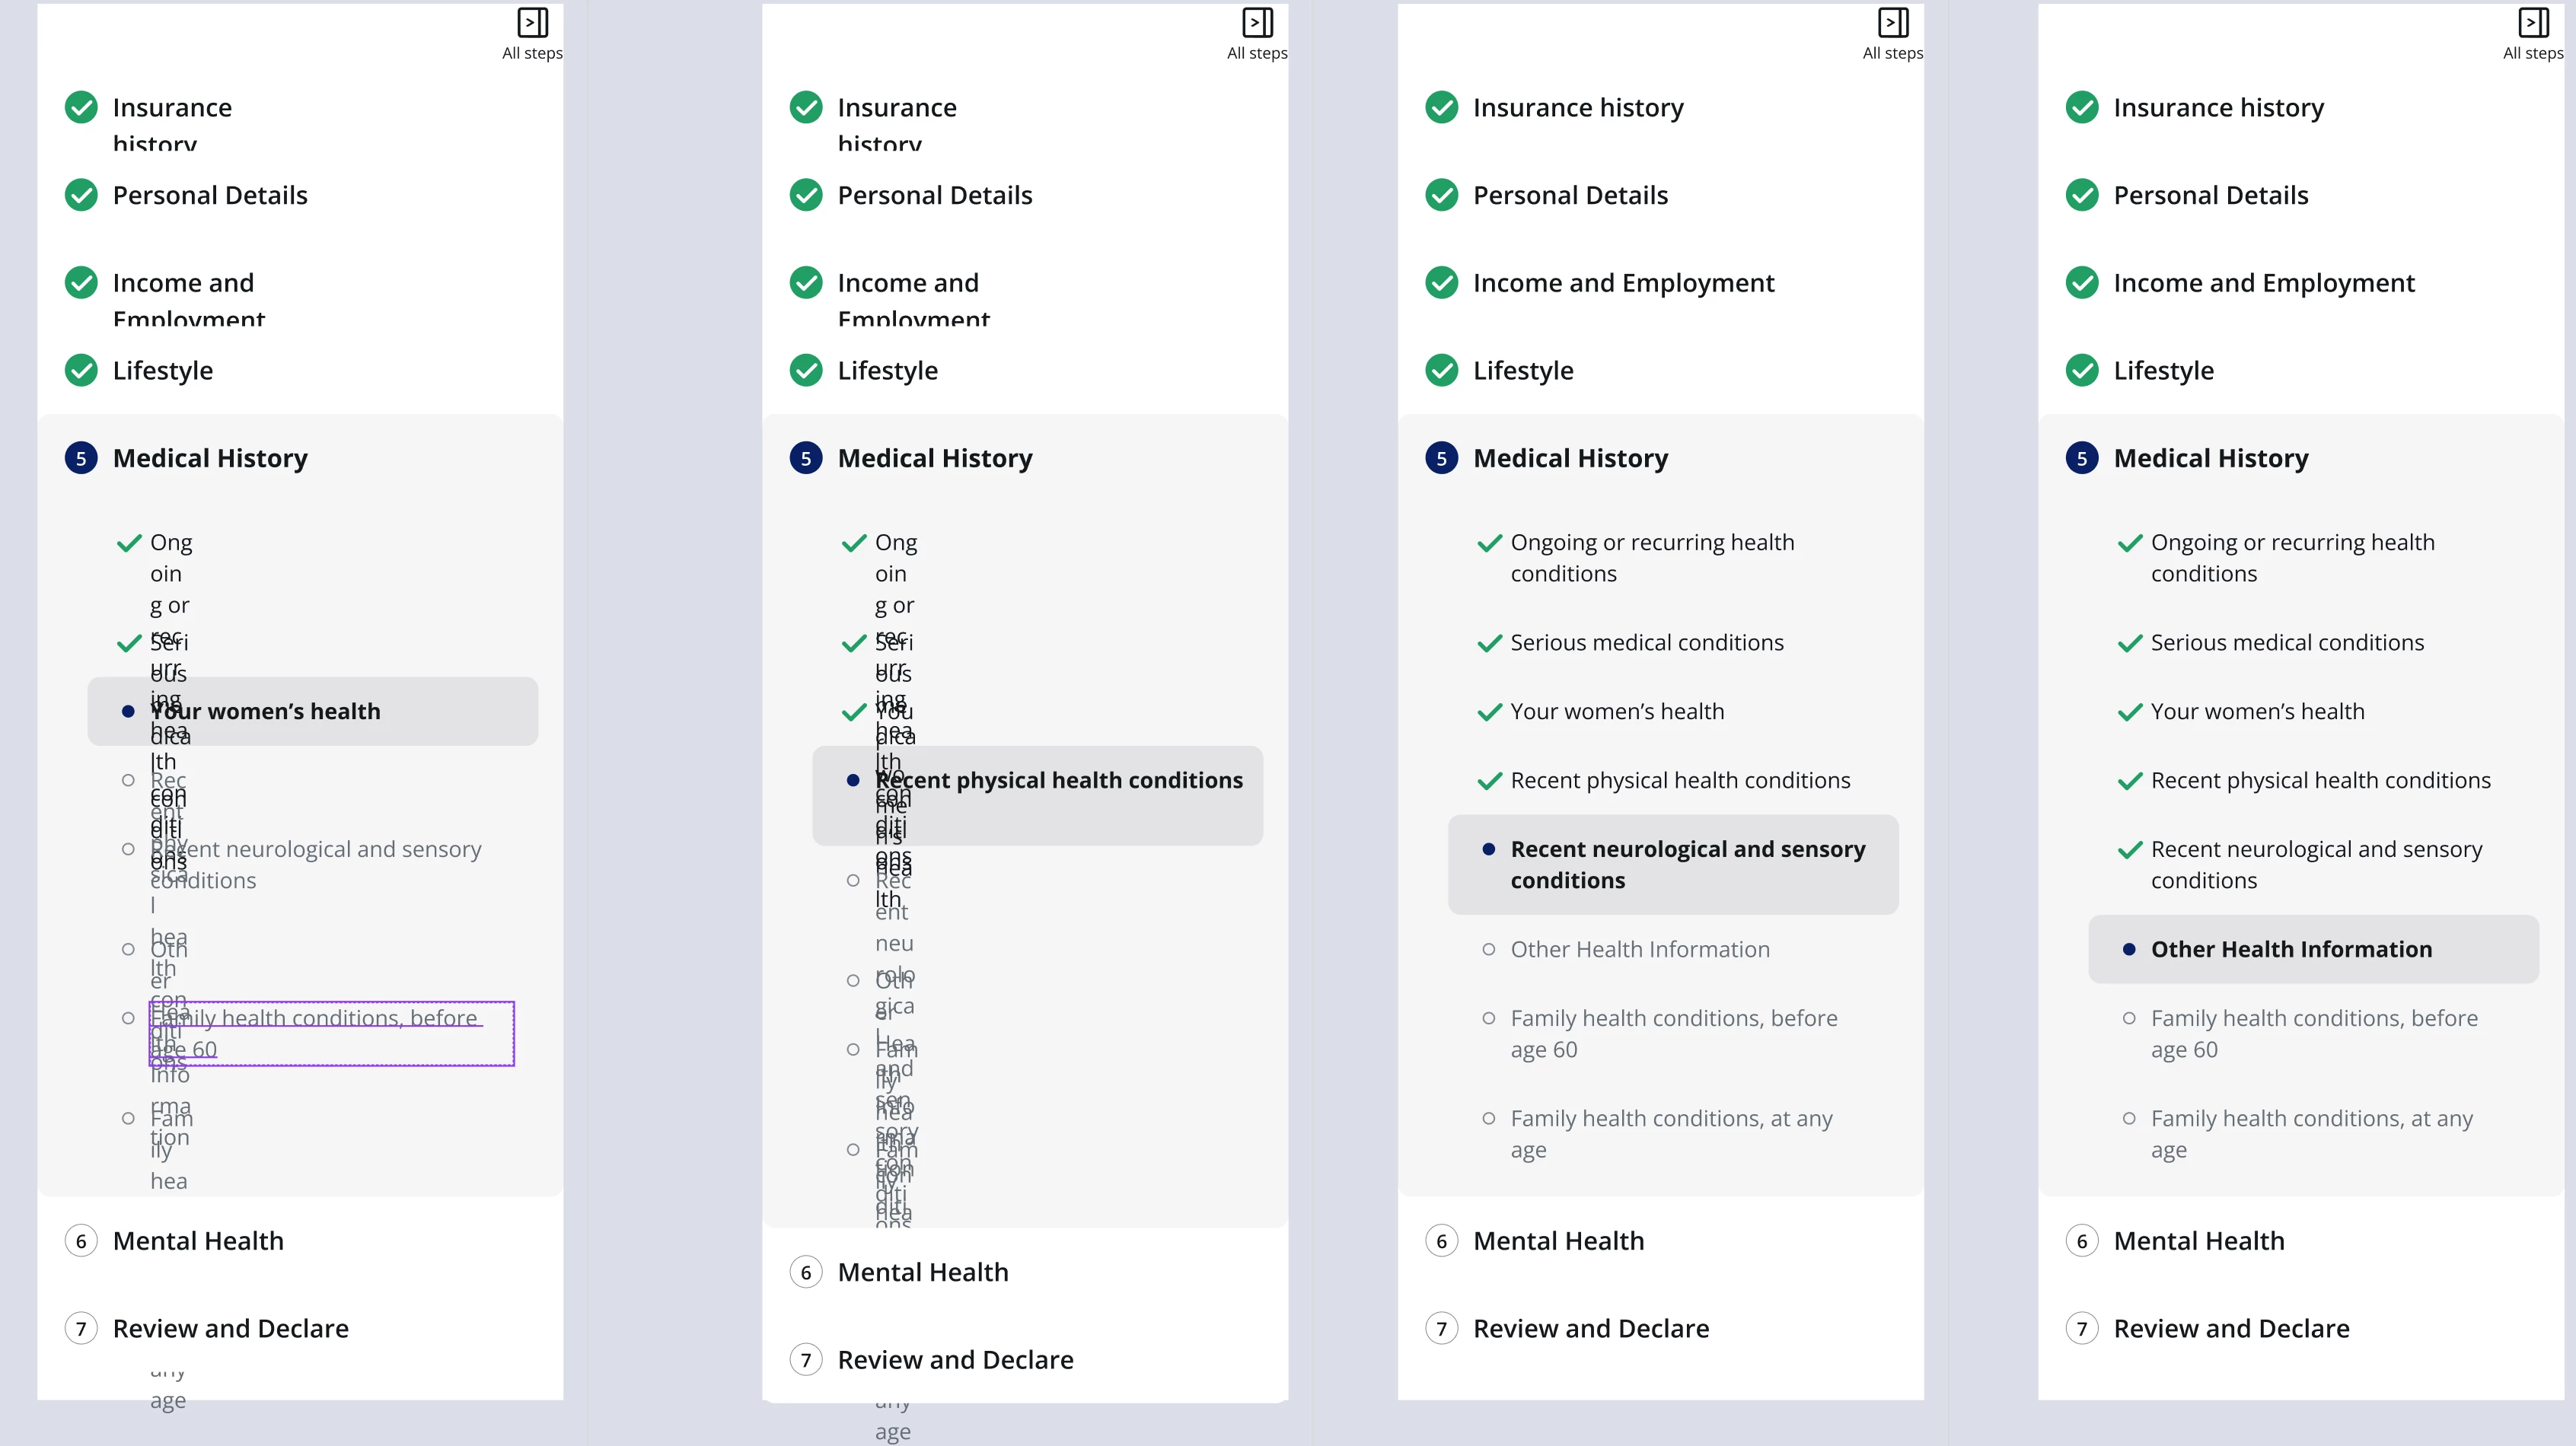Select highlighted Recent neurological and sensory conditions item
The image size is (2576, 1446).
point(1673,865)
